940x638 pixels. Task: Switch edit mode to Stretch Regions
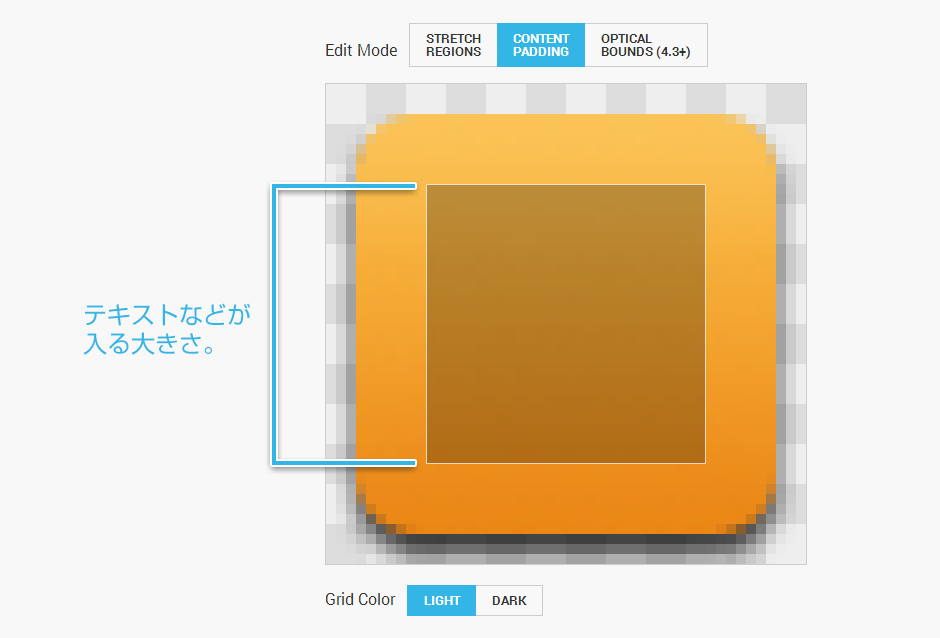[x=453, y=45]
